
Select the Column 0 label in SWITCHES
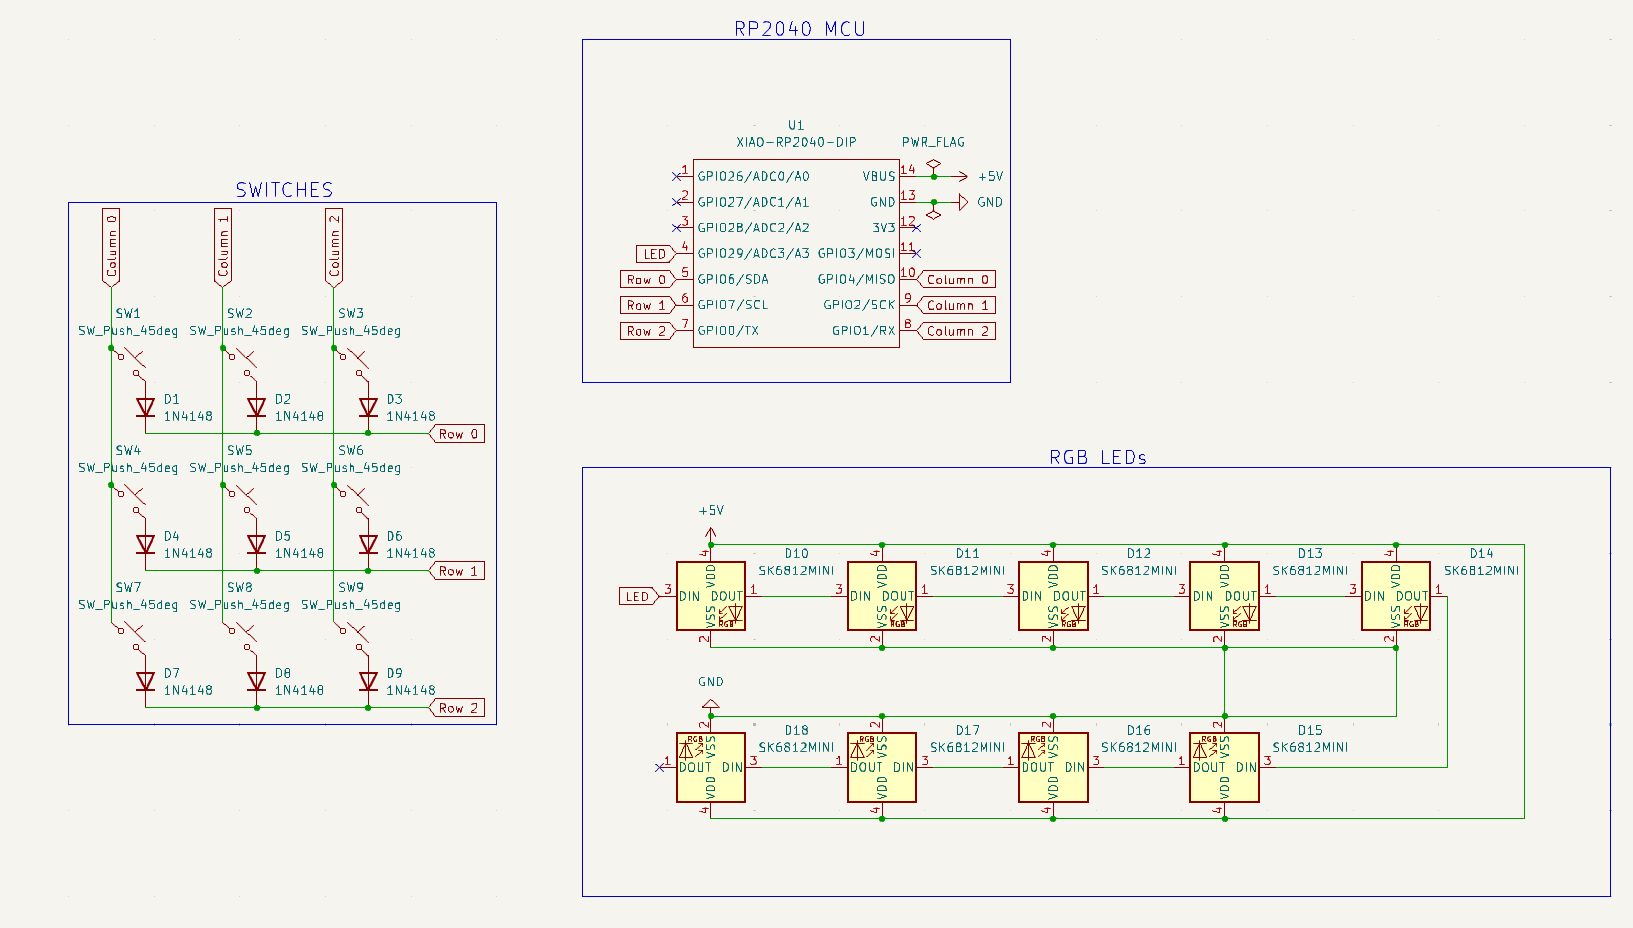[x=111, y=247]
